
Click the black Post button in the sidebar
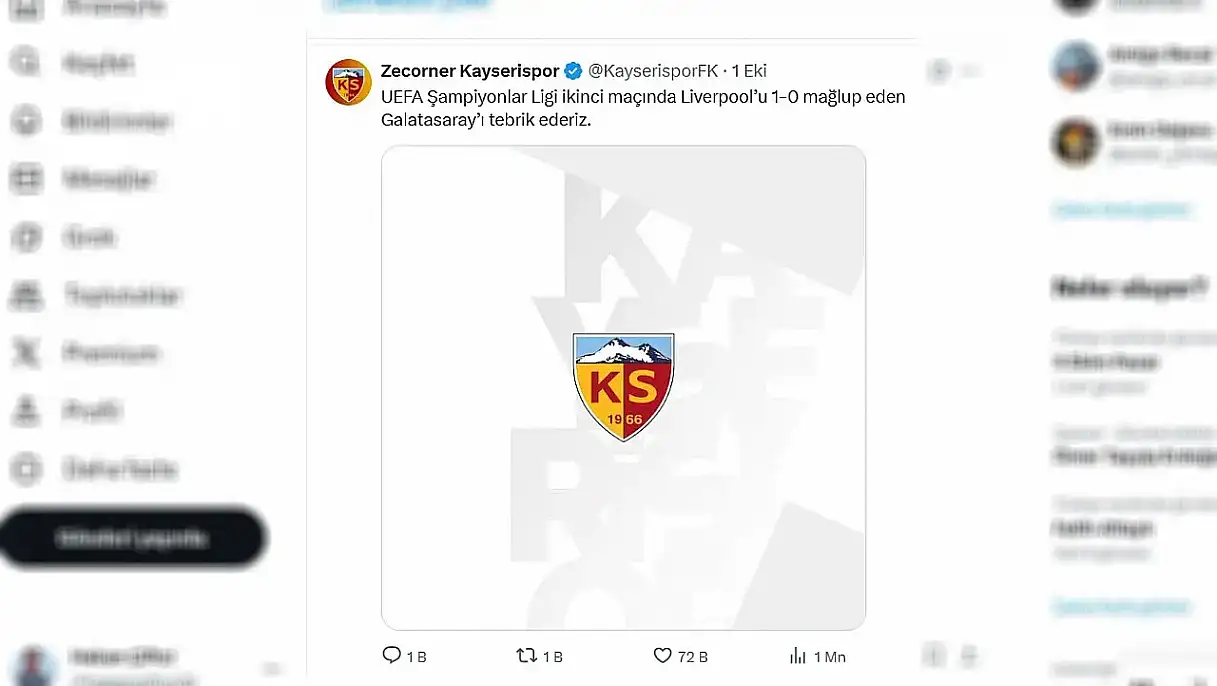132,538
